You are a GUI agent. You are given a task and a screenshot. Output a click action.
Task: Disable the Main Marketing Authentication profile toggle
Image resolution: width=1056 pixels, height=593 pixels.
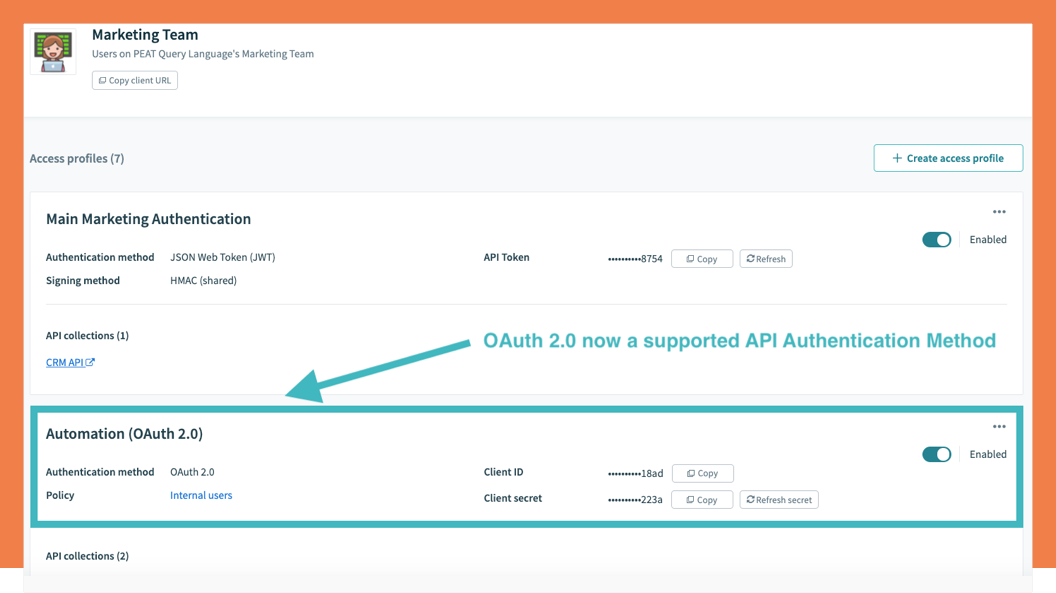point(936,240)
